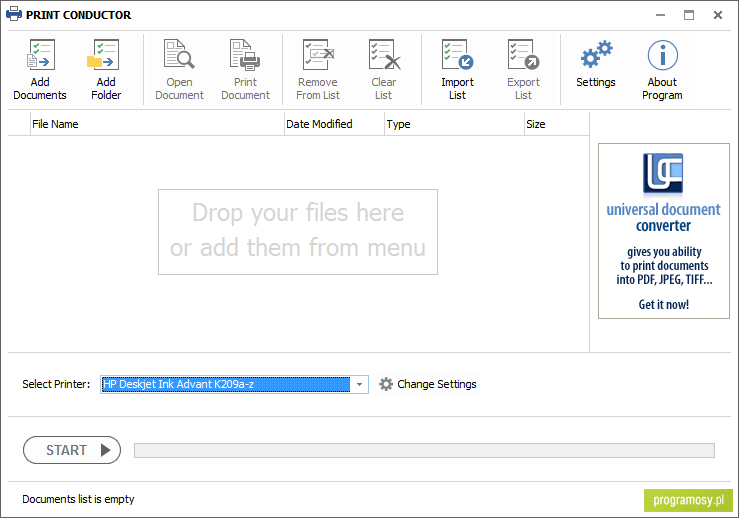Close the Print Conductor window
The width and height of the screenshot is (739, 518).
pos(718,15)
